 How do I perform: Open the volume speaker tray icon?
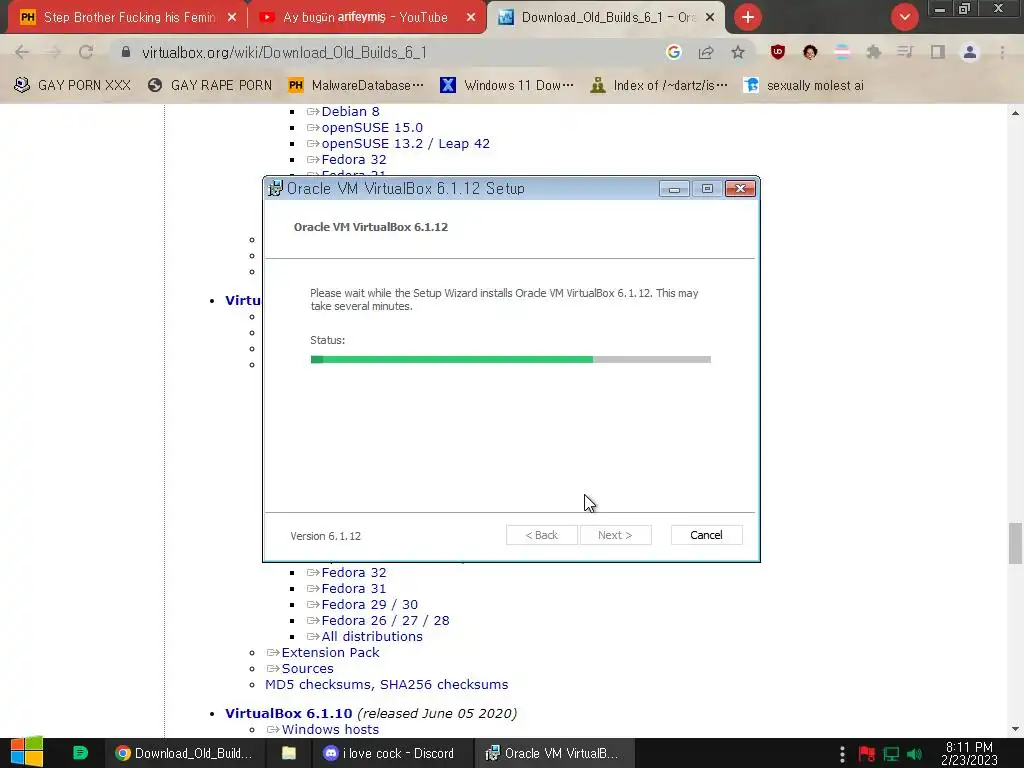click(914, 754)
